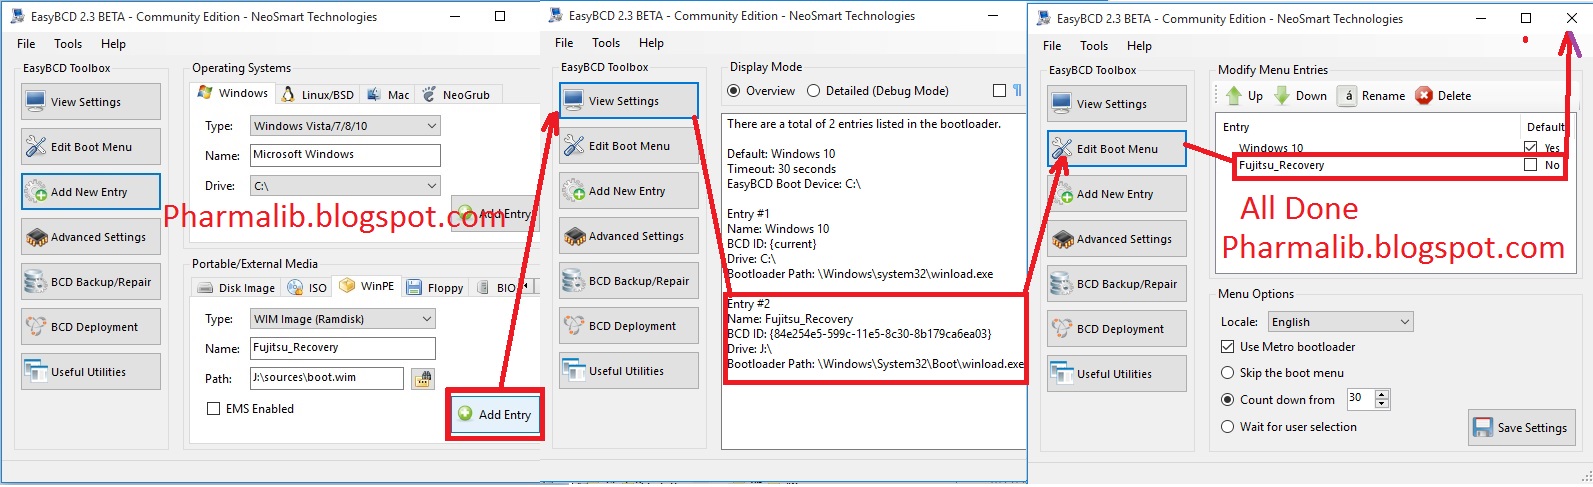The width and height of the screenshot is (1593, 487).
Task: Browse for boot.wim path file
Action: tap(423, 378)
